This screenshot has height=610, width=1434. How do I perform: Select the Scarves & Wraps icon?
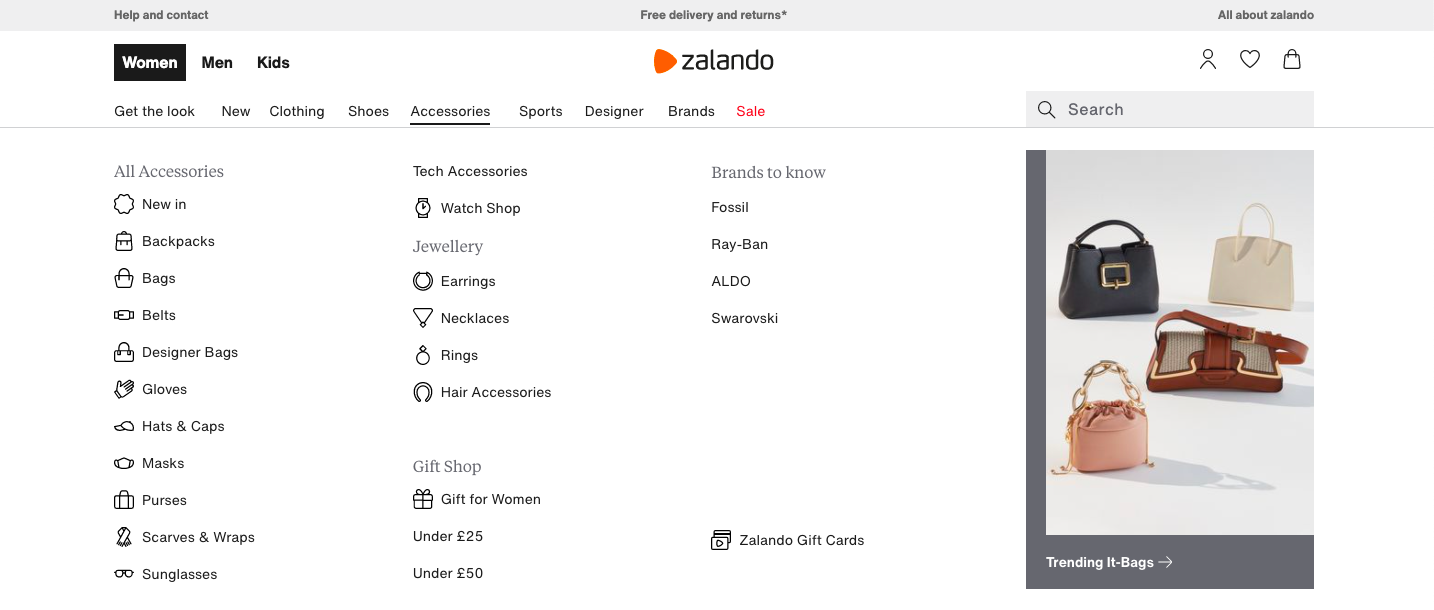123,537
